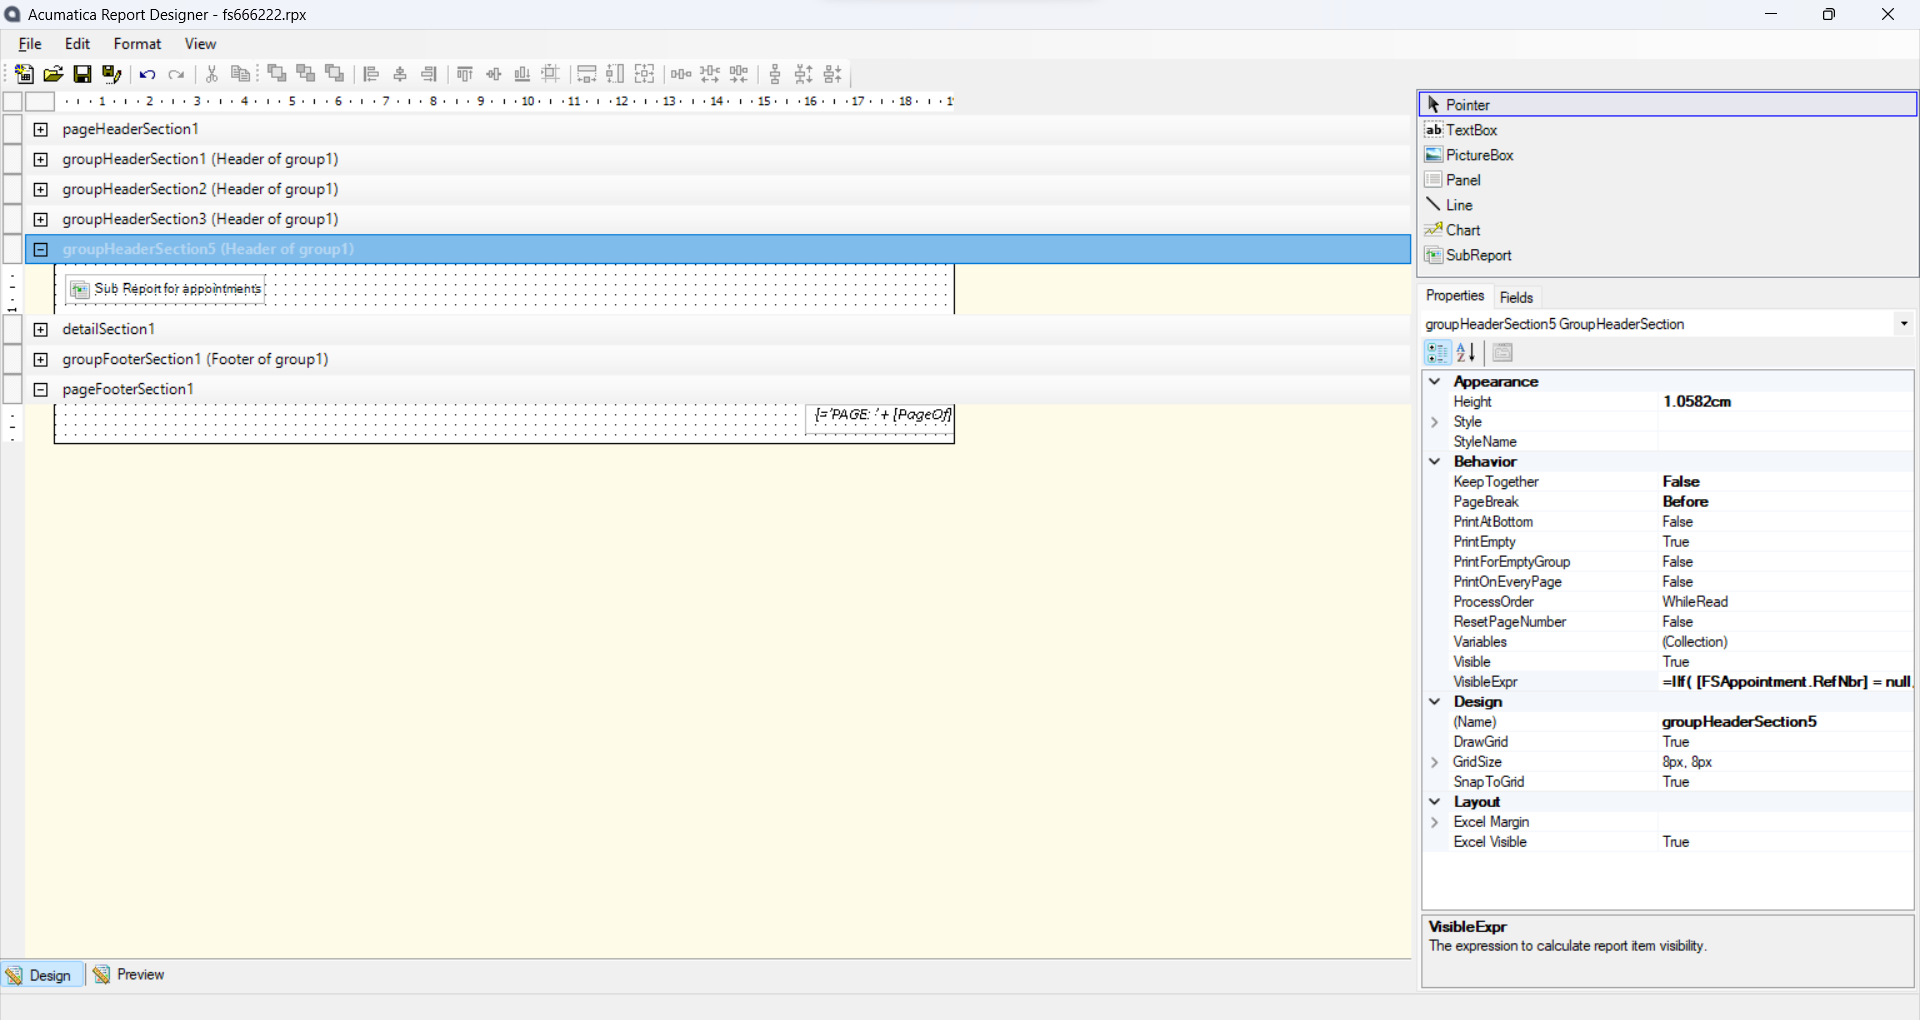Undo the last action
The height and width of the screenshot is (1020, 1920).
coord(147,74)
